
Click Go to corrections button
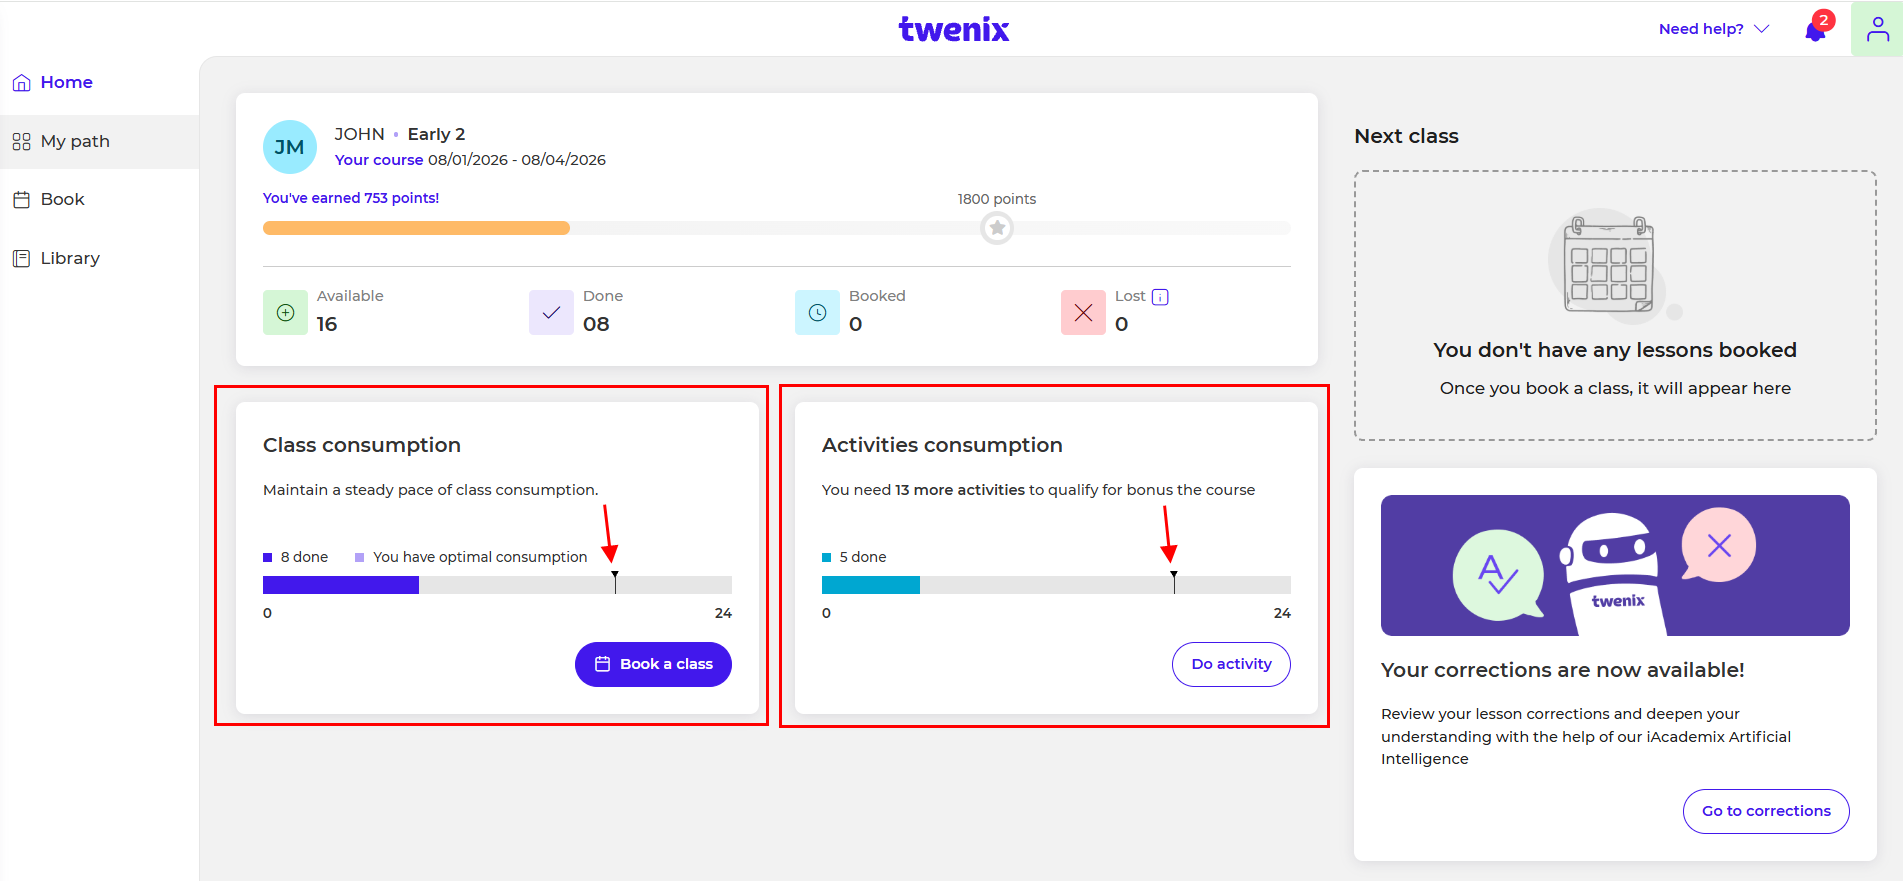pyautogui.click(x=1766, y=811)
